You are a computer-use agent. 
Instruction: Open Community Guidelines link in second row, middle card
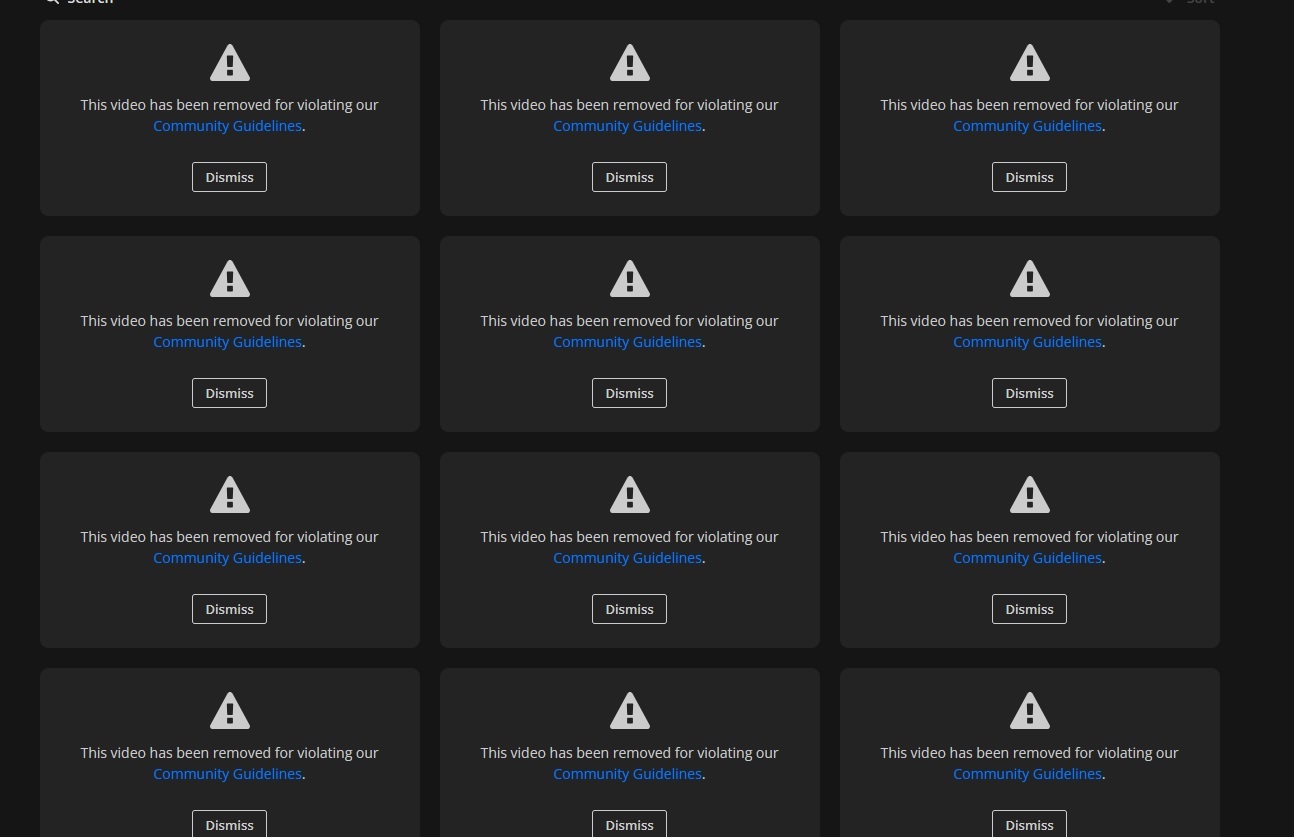point(627,342)
